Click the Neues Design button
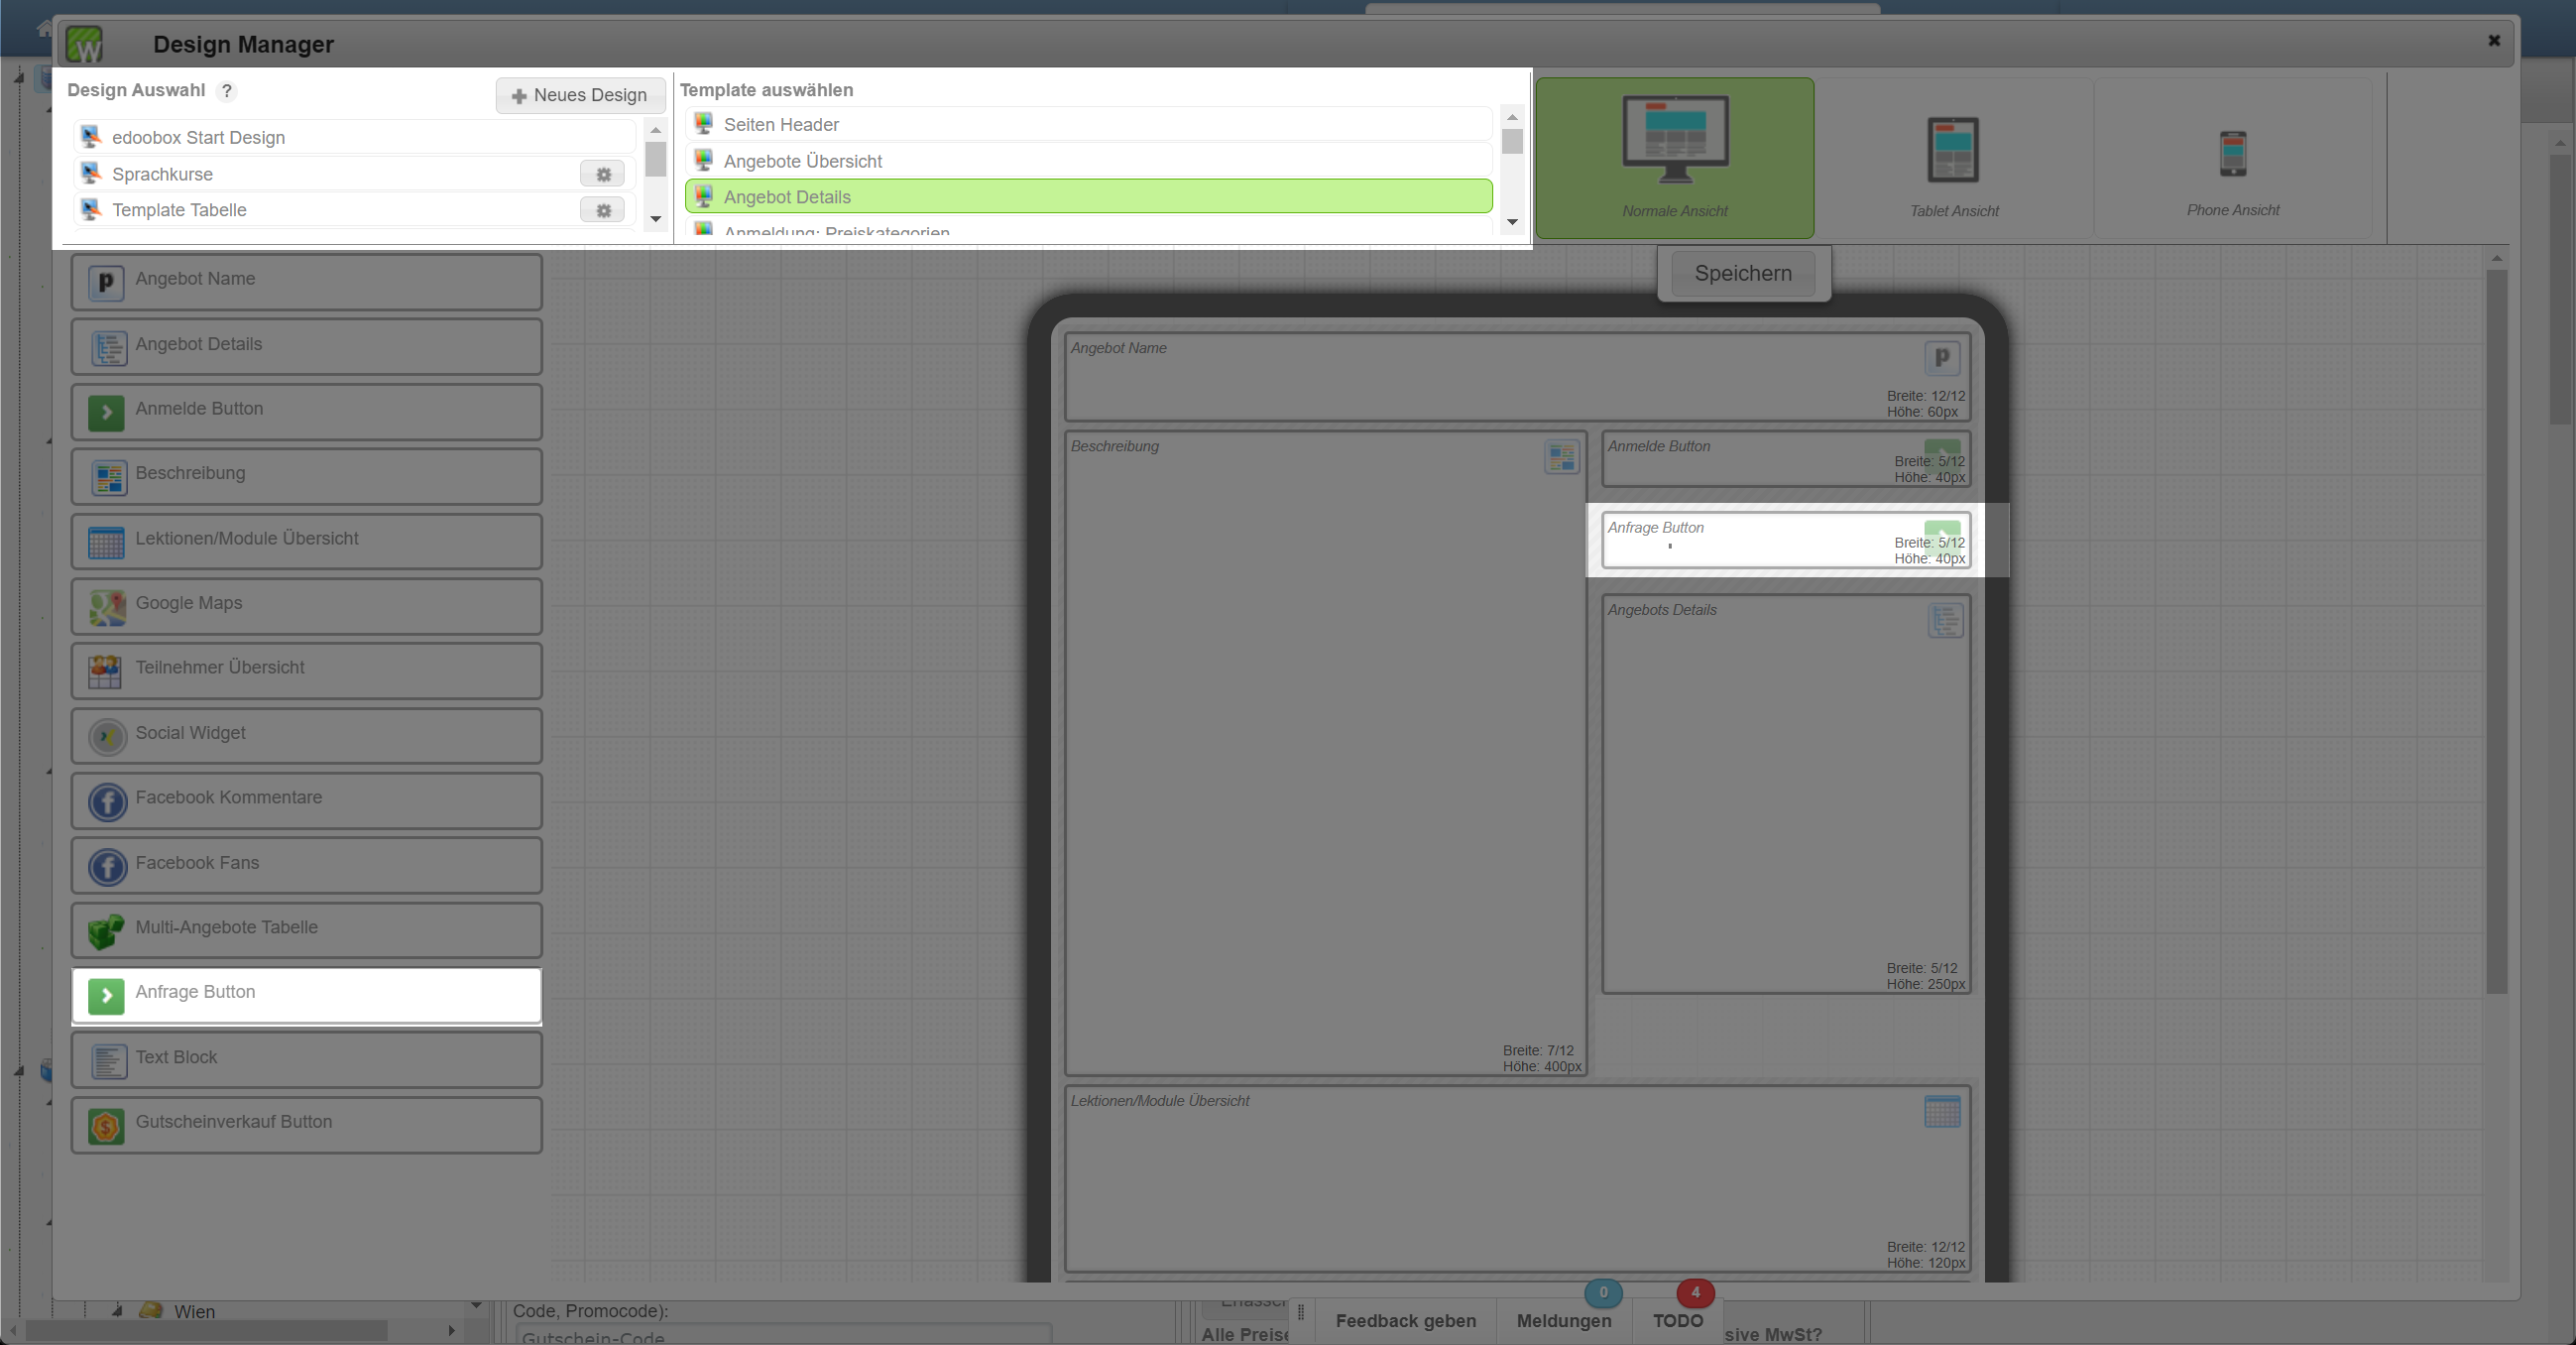The height and width of the screenshot is (1345, 2576). coord(580,96)
